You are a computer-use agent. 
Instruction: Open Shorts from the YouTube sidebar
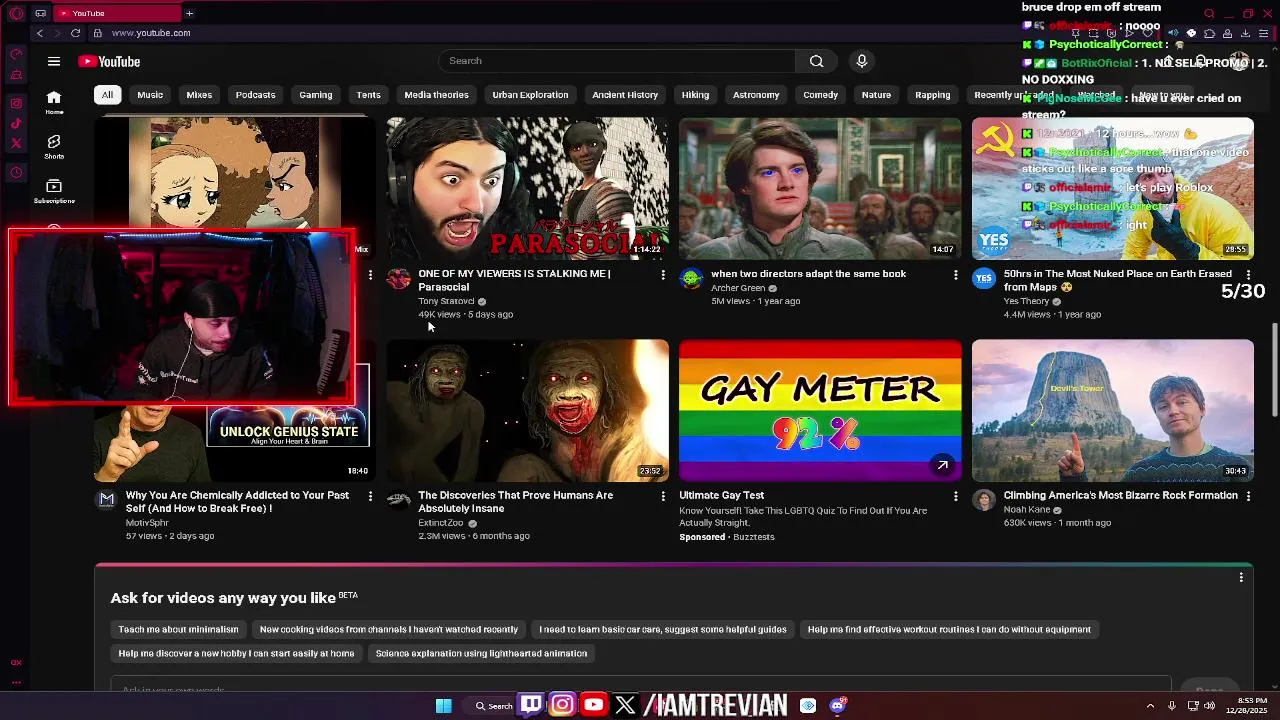(54, 147)
